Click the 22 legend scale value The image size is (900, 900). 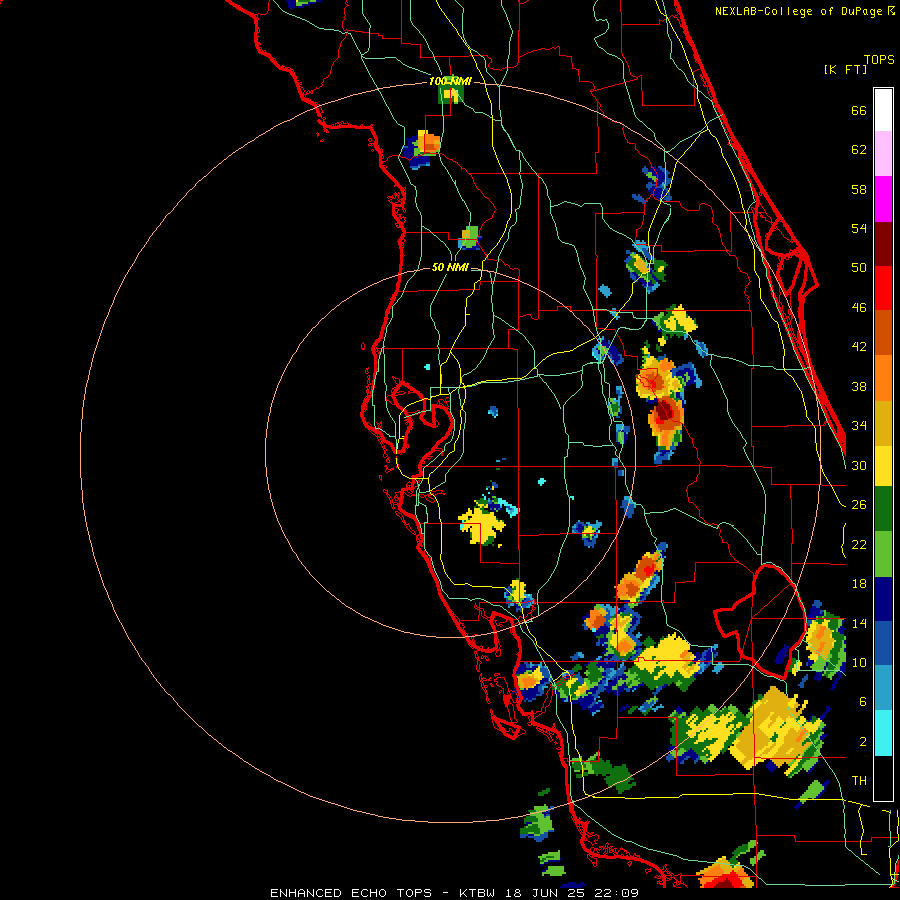point(859,544)
